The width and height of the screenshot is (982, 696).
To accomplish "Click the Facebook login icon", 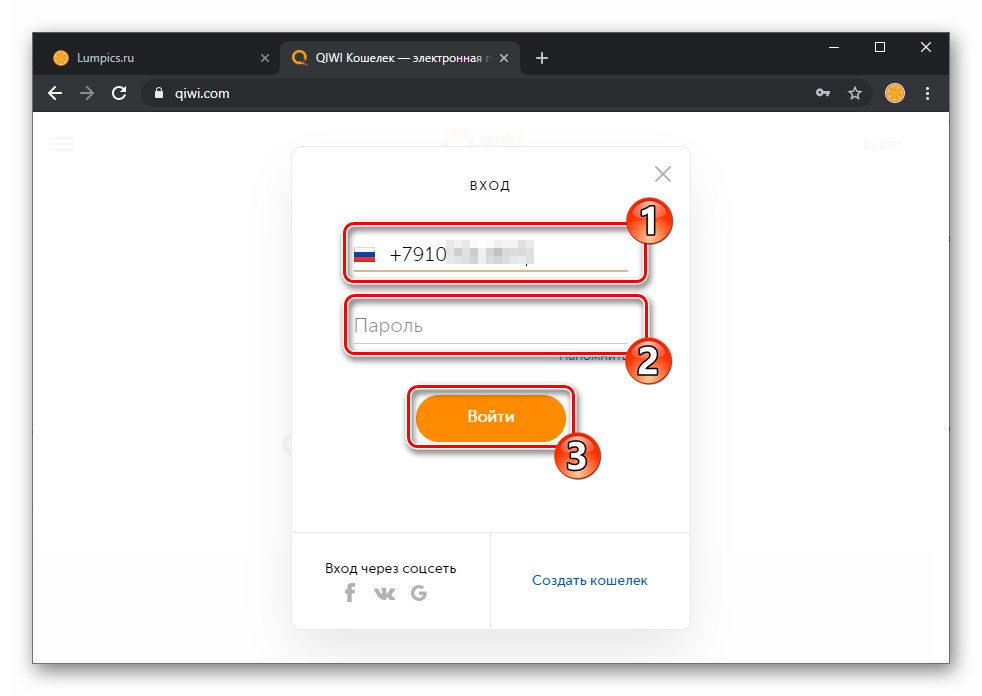I will click(x=350, y=592).
